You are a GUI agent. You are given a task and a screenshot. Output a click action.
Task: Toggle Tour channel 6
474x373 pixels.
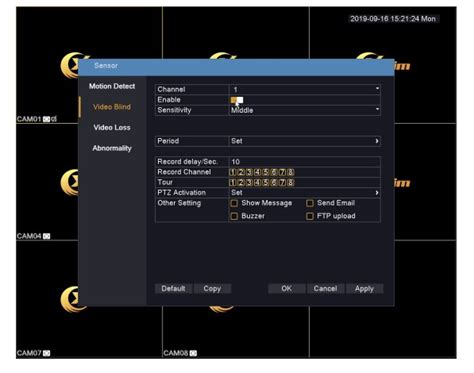274,183
